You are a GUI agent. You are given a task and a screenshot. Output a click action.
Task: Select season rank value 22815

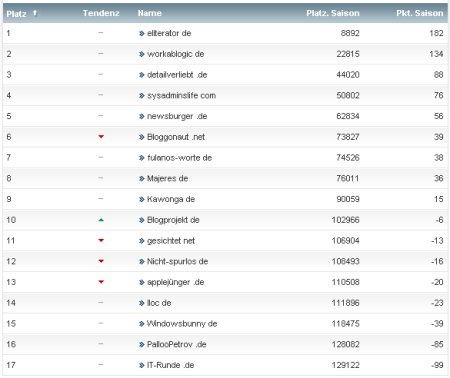(x=348, y=54)
